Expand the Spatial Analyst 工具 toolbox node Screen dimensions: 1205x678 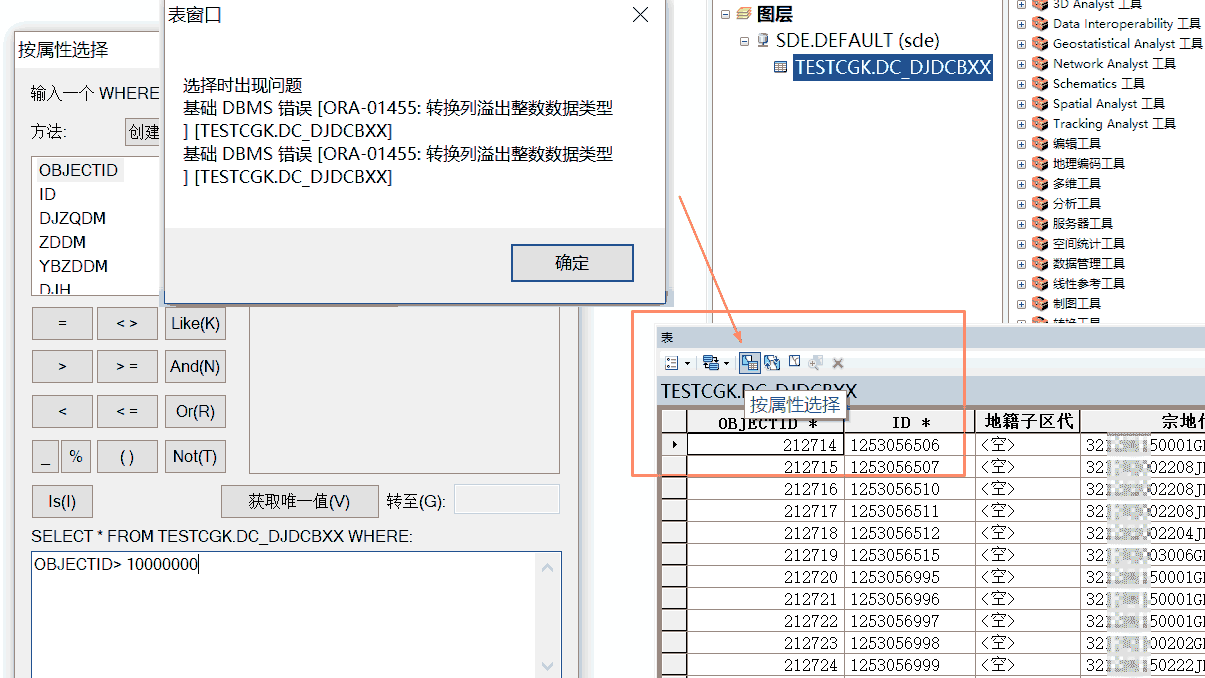(x=1023, y=103)
